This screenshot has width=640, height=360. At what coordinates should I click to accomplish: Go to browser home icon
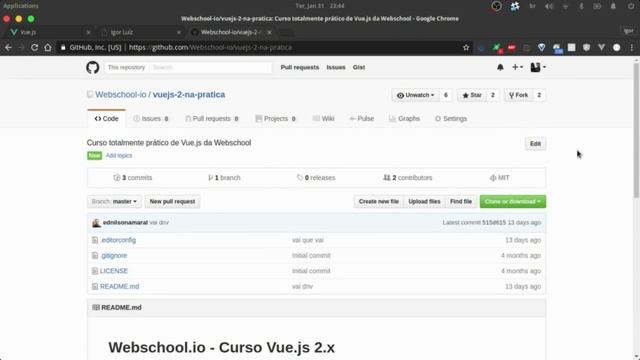48,47
